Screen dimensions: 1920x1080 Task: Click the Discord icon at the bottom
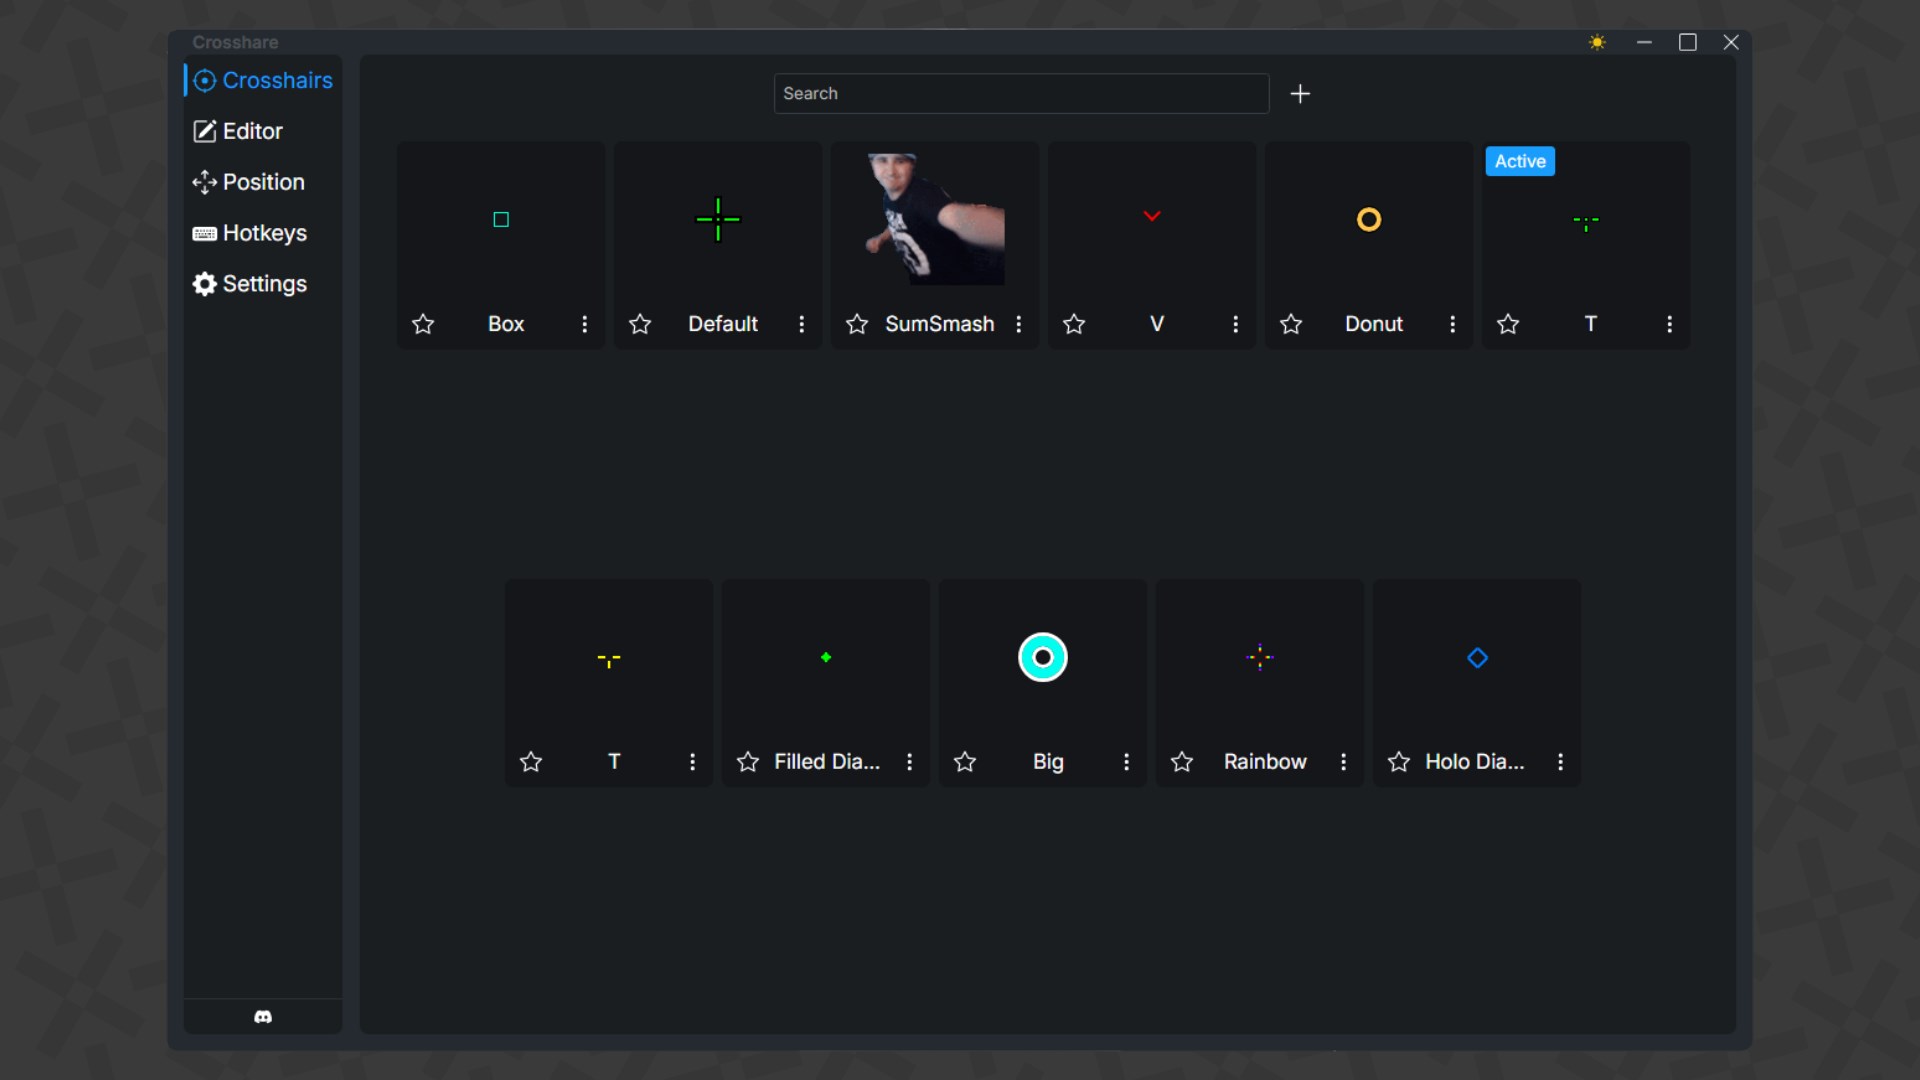click(262, 1017)
